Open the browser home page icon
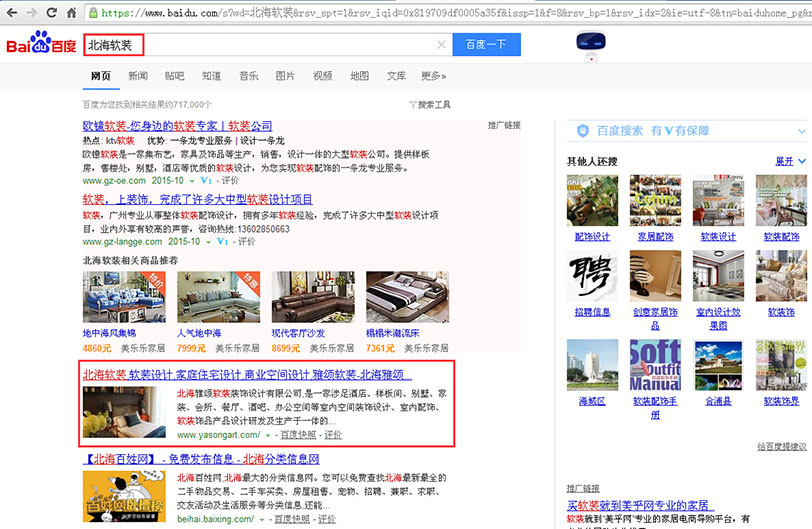 (x=71, y=12)
